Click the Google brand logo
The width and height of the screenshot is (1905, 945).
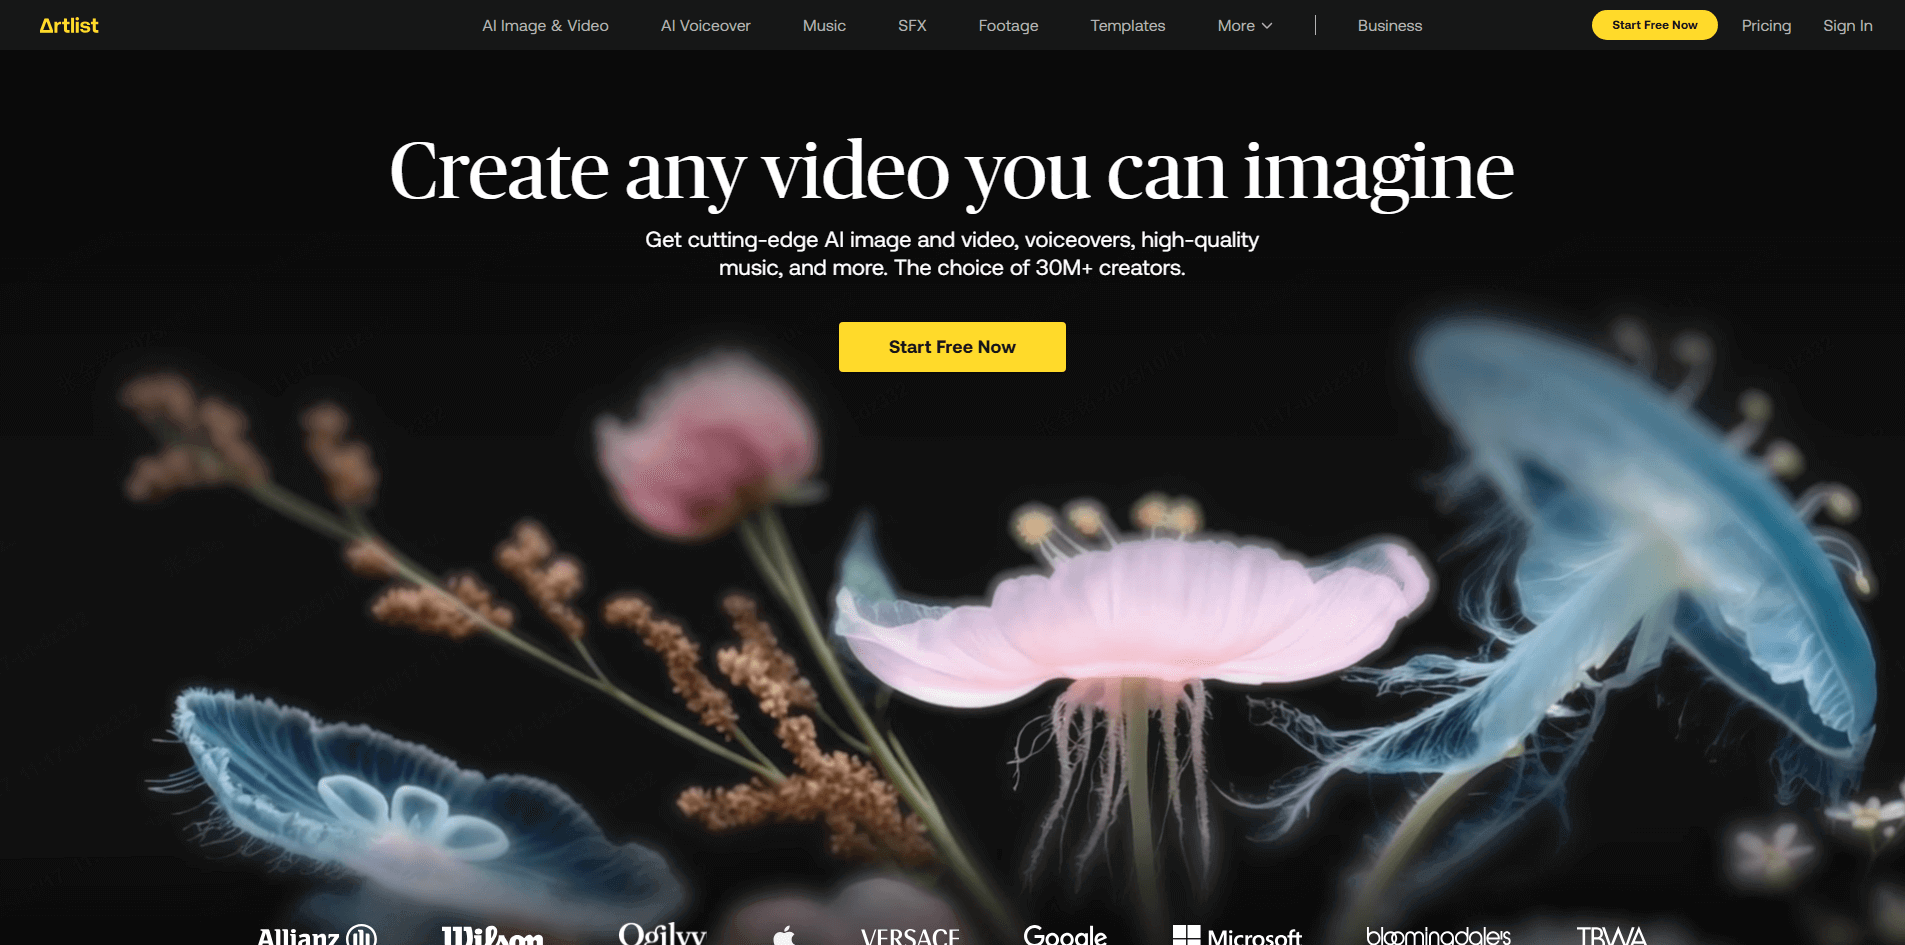[x=1065, y=936]
